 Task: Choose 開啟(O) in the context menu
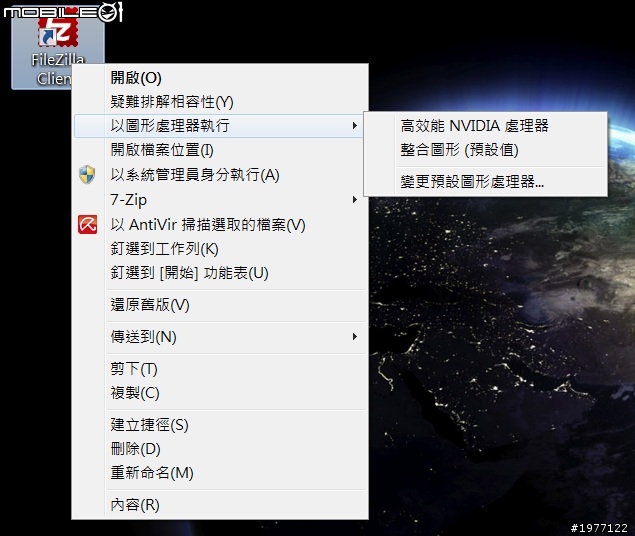220,78
